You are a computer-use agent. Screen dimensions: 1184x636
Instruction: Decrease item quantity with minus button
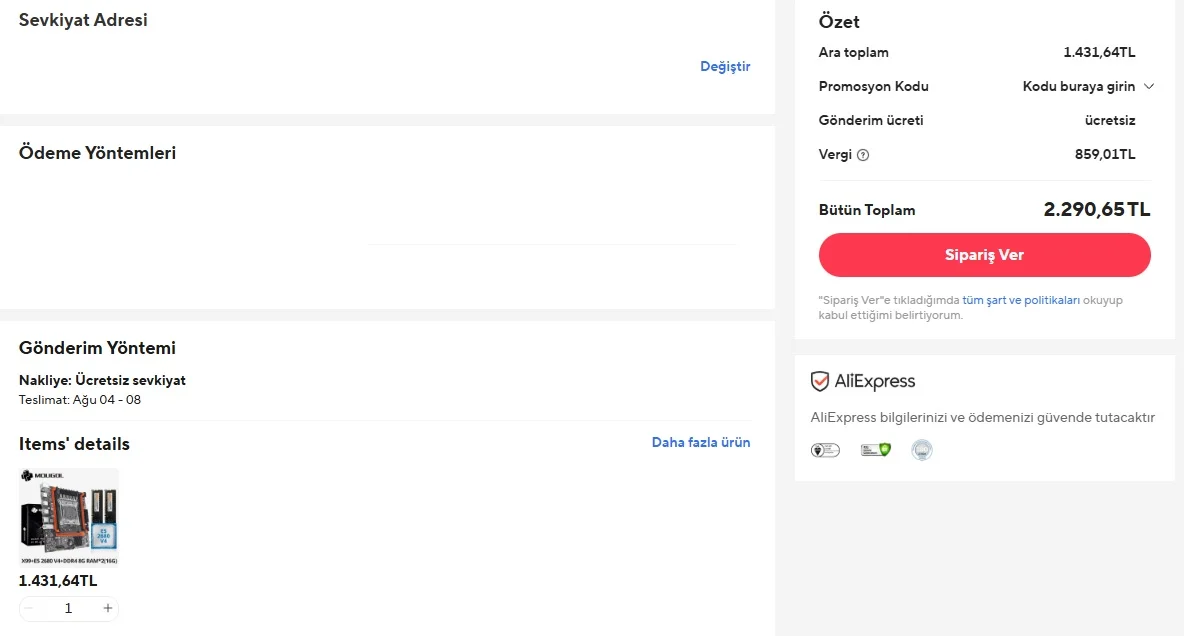28,608
